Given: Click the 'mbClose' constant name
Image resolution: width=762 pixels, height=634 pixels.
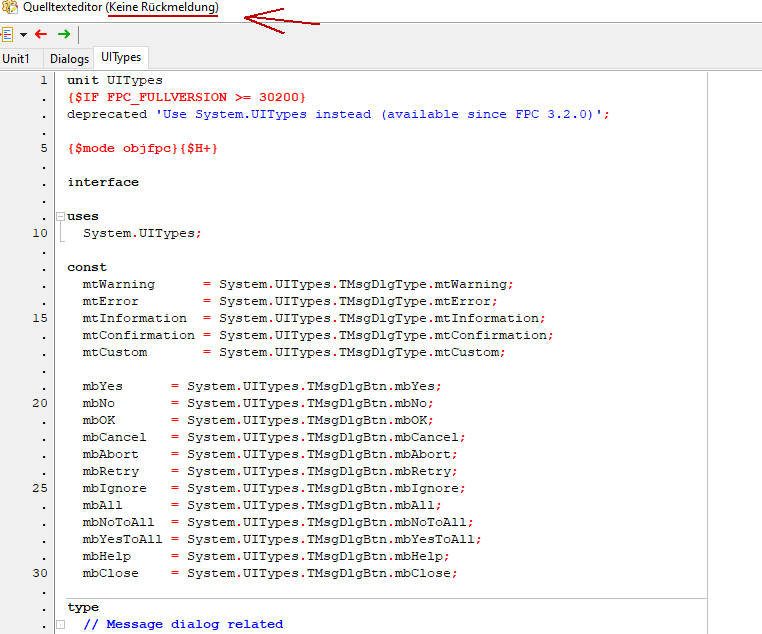Looking at the screenshot, I should point(111,573).
